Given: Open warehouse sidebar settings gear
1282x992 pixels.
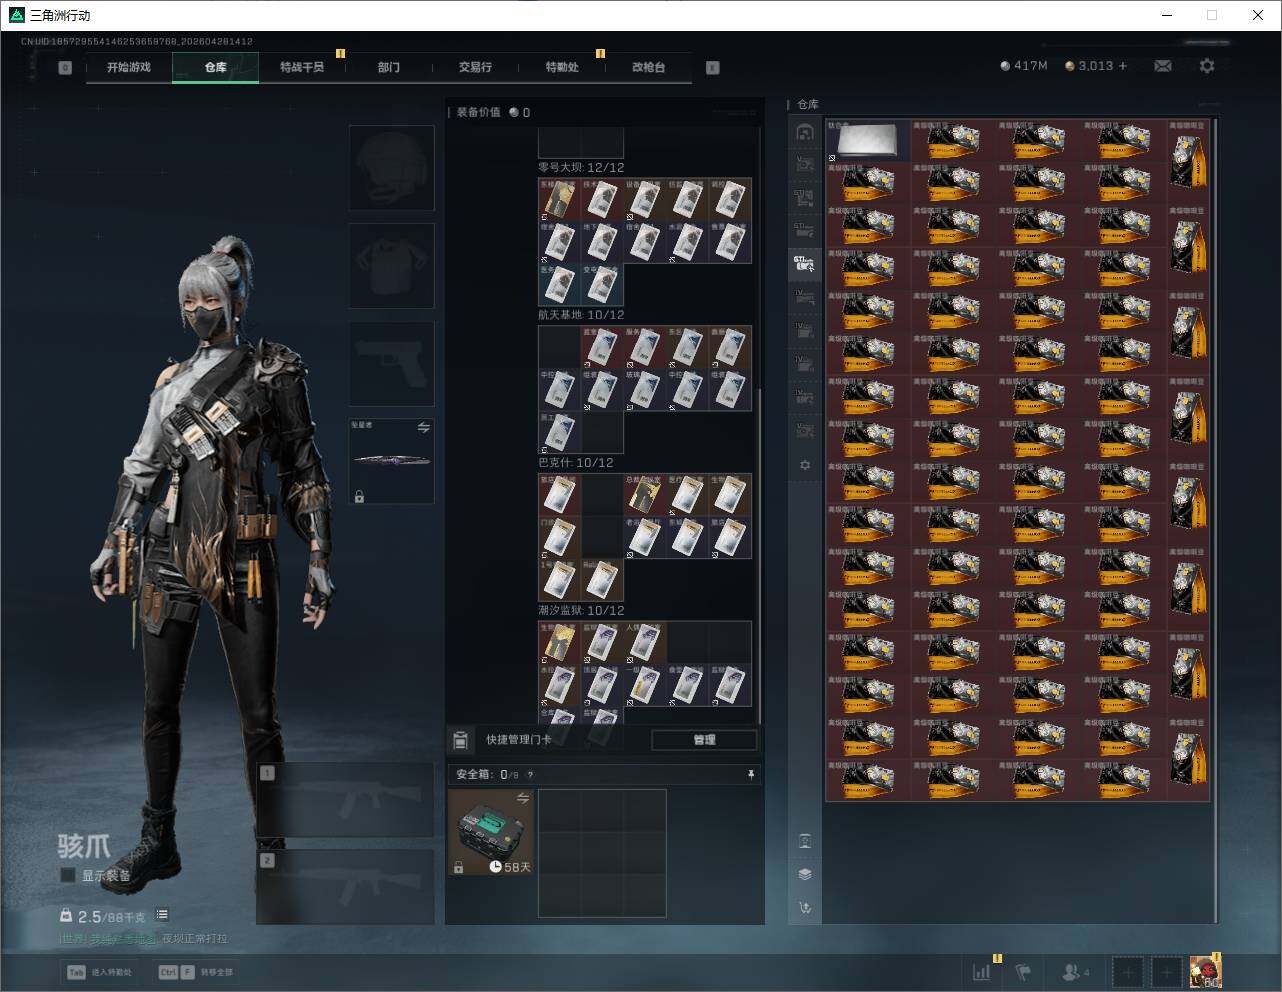Looking at the screenshot, I should tap(805, 465).
